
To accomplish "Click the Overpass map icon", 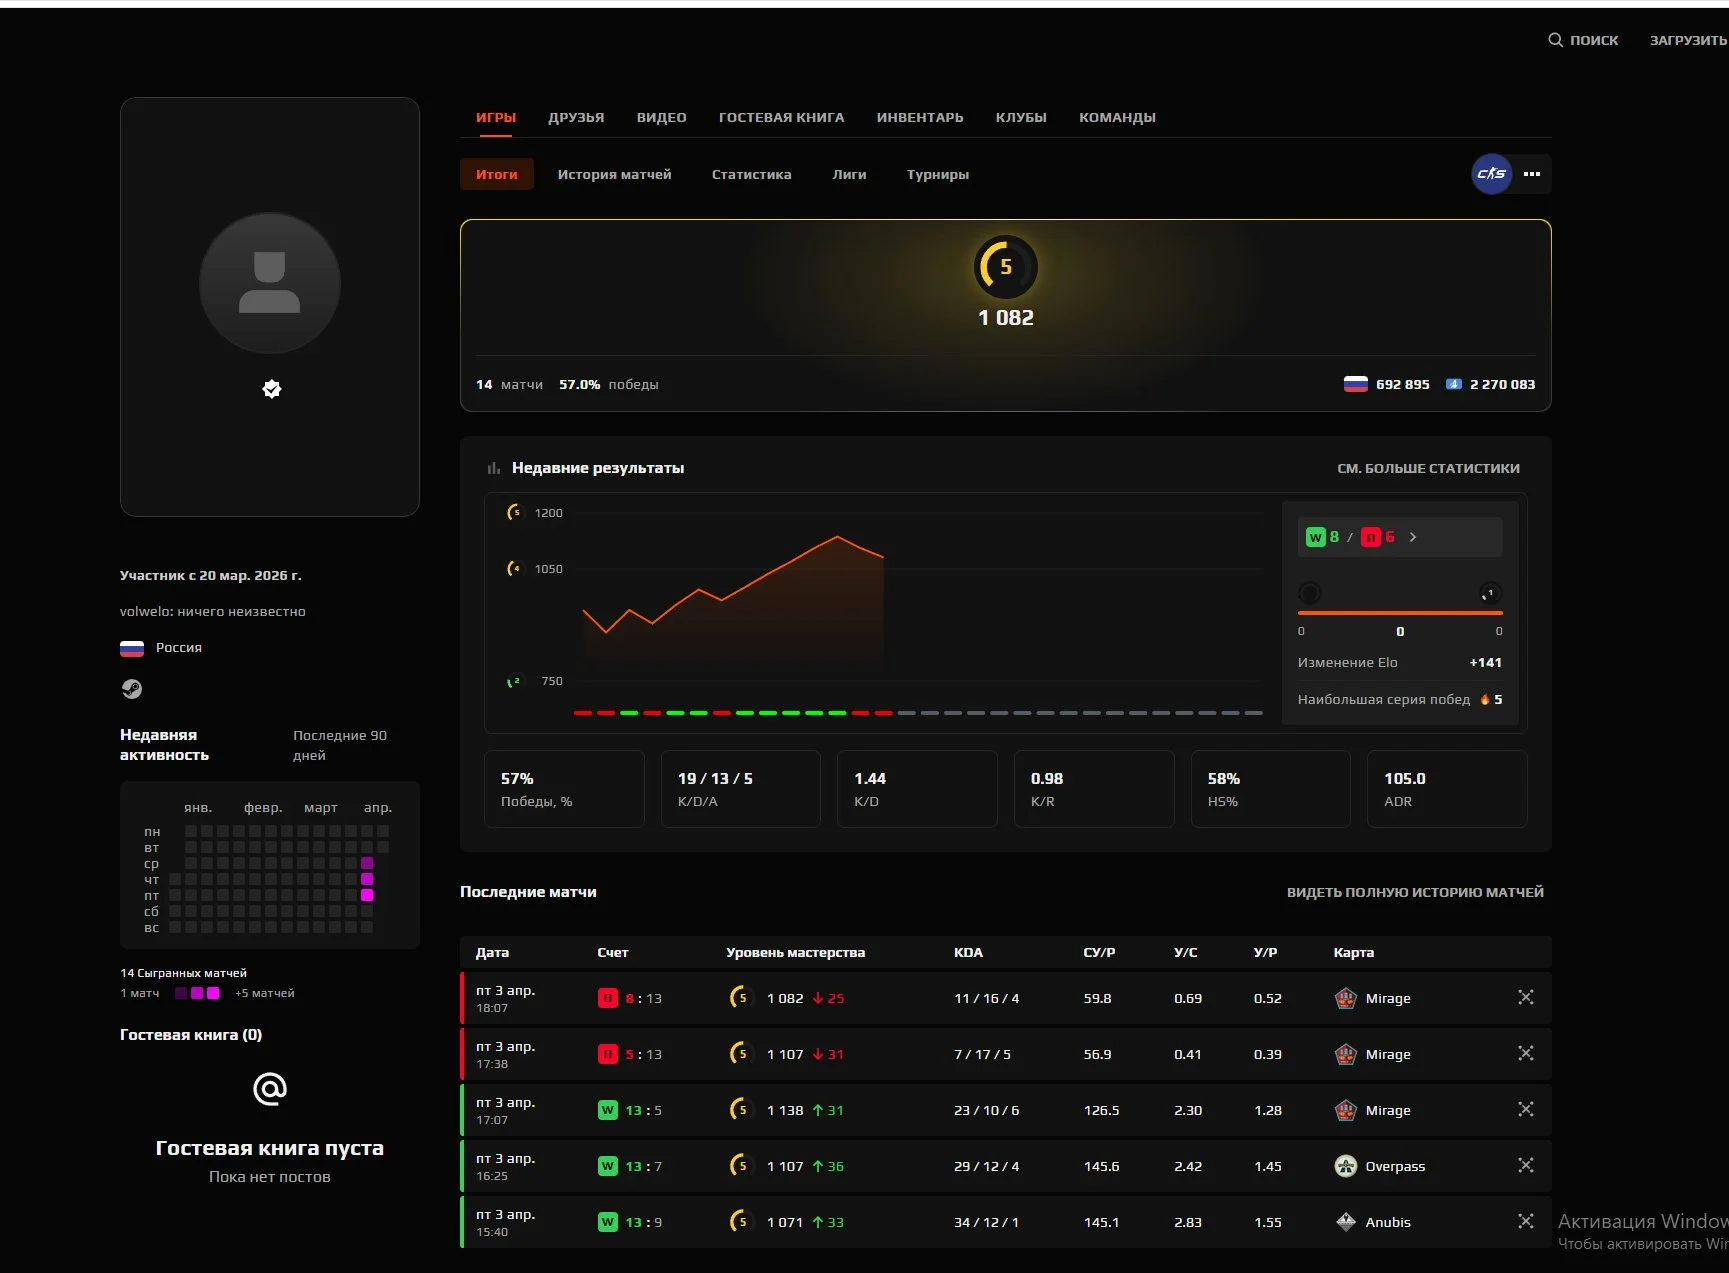I will tap(1346, 1166).
